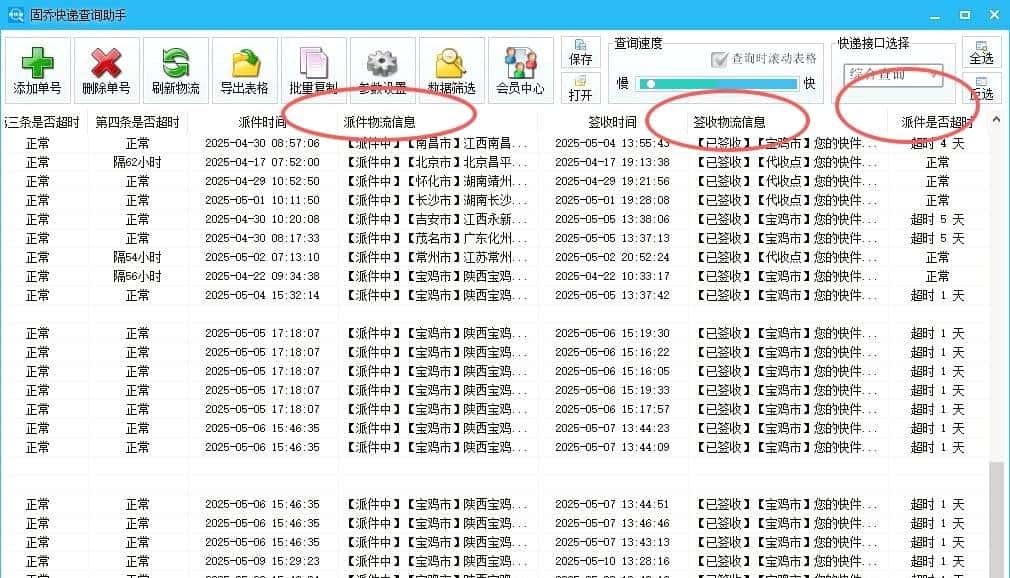
Task: Click the 删除单号 delete number icon
Action: click(x=106, y=67)
